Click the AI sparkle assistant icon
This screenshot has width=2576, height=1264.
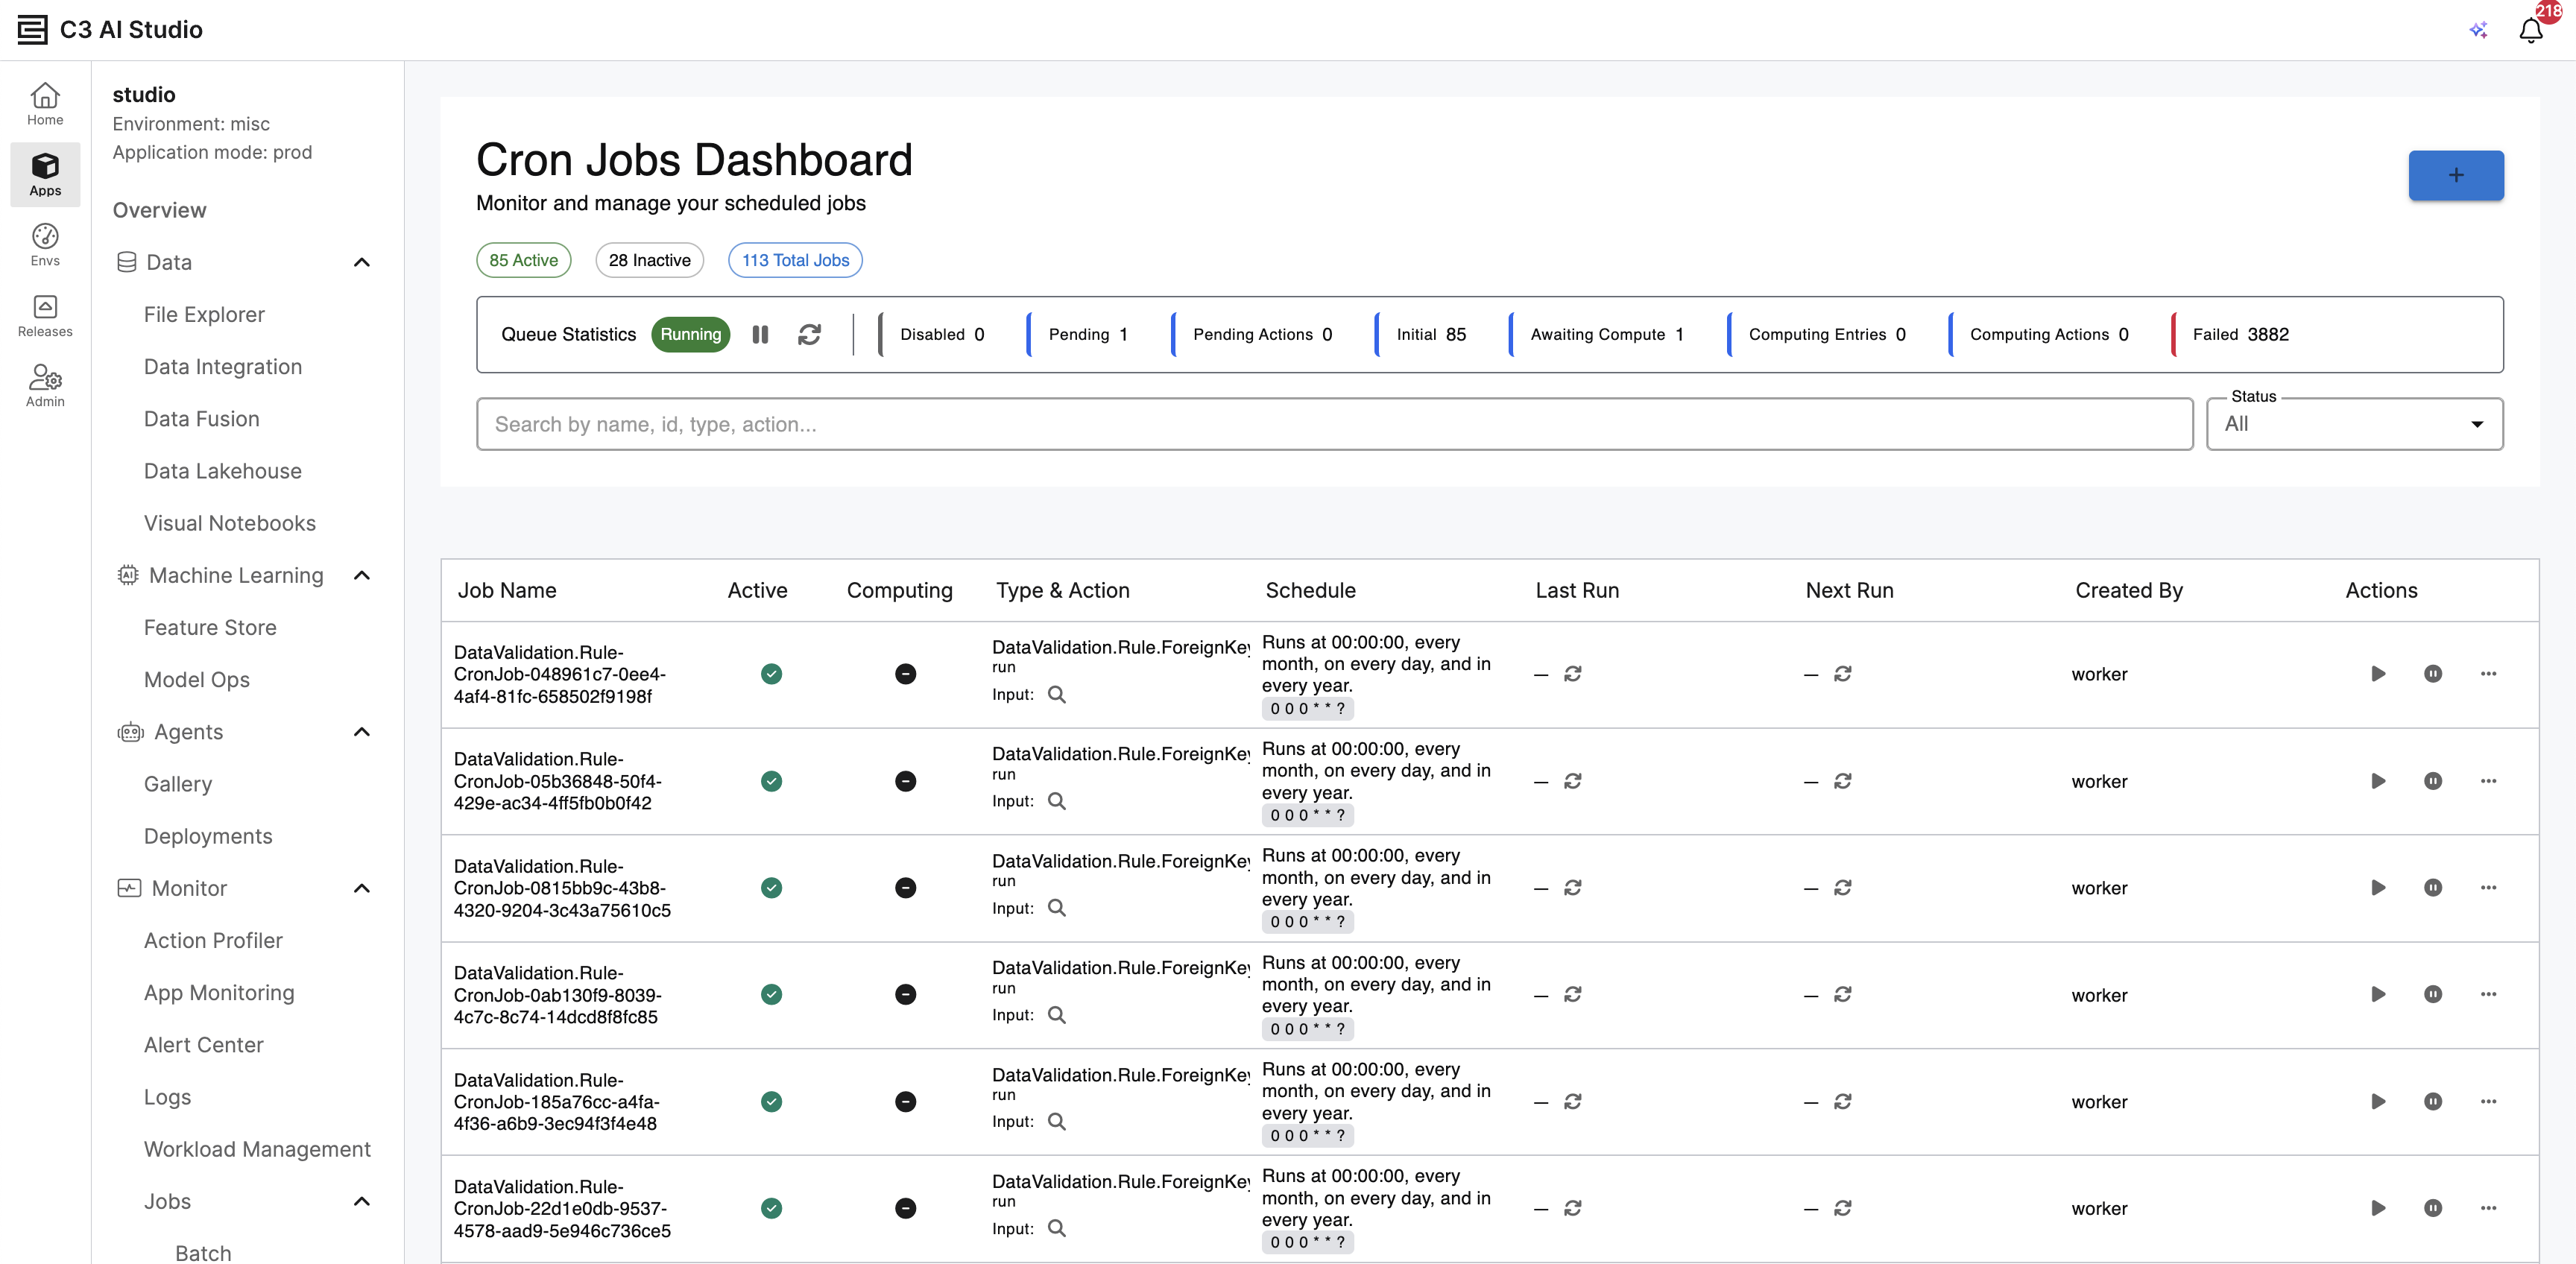[x=2477, y=31]
